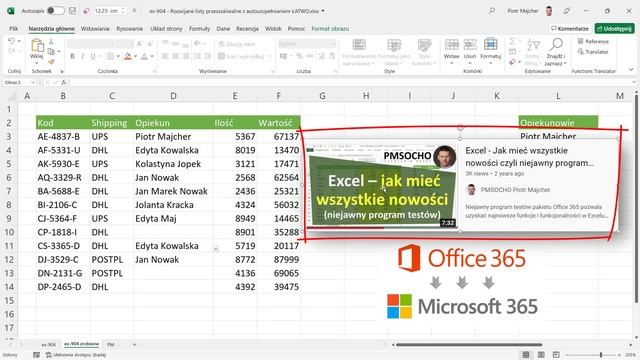Image resolution: width=640 pixels, height=360 pixels.
Task: Click the PMSOCHO video thumbnail
Action: [x=382, y=187]
